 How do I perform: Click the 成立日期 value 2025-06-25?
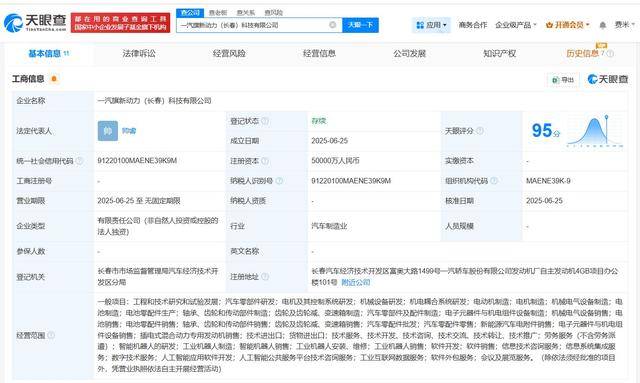point(329,141)
